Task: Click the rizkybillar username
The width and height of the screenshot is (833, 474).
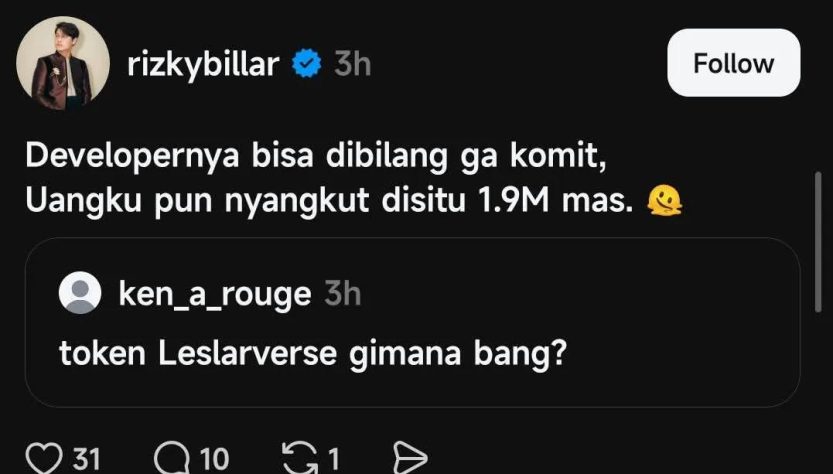Action: click(x=204, y=65)
